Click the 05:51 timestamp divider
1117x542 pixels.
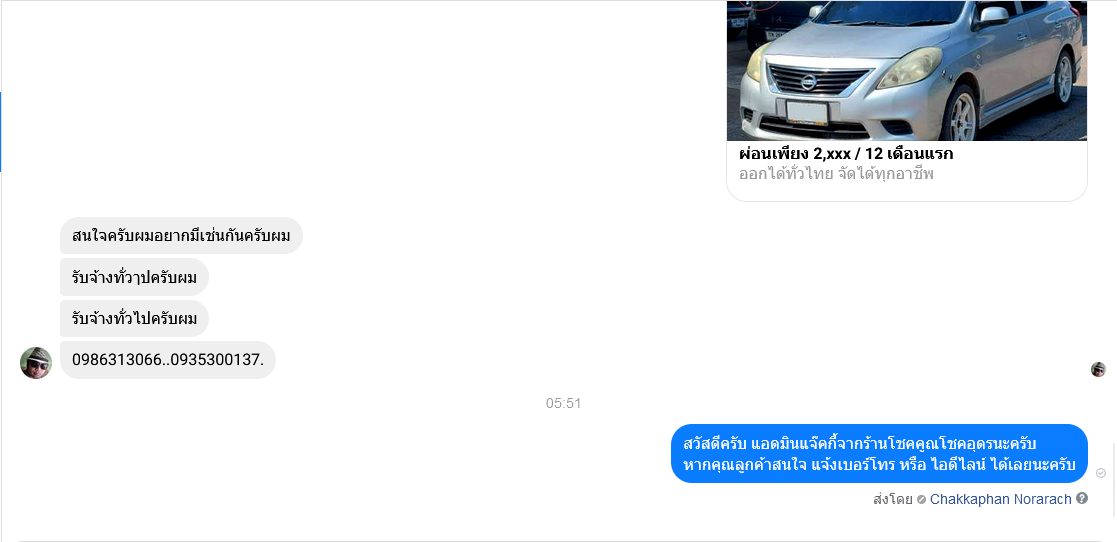(563, 404)
